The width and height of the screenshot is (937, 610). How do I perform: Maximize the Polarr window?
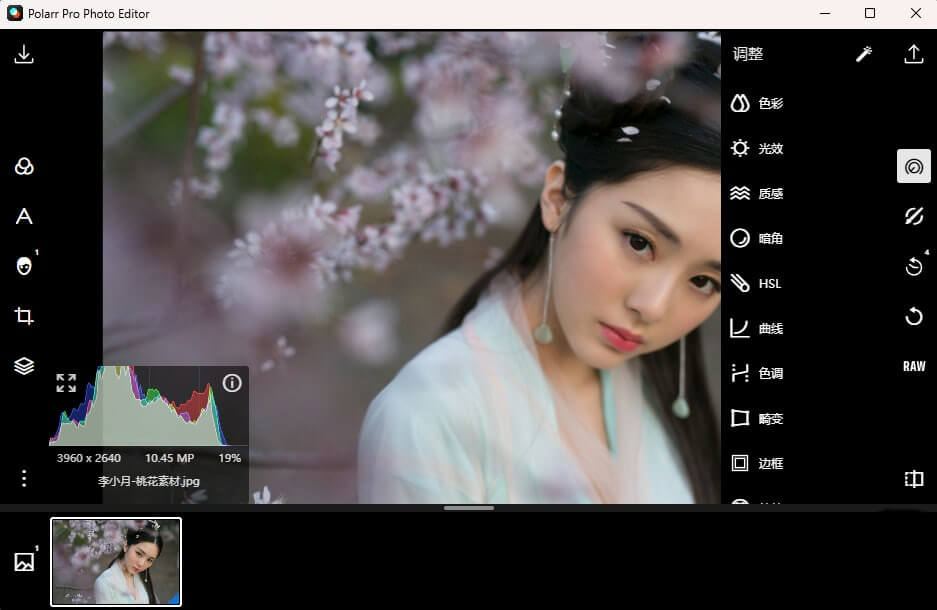tap(870, 13)
